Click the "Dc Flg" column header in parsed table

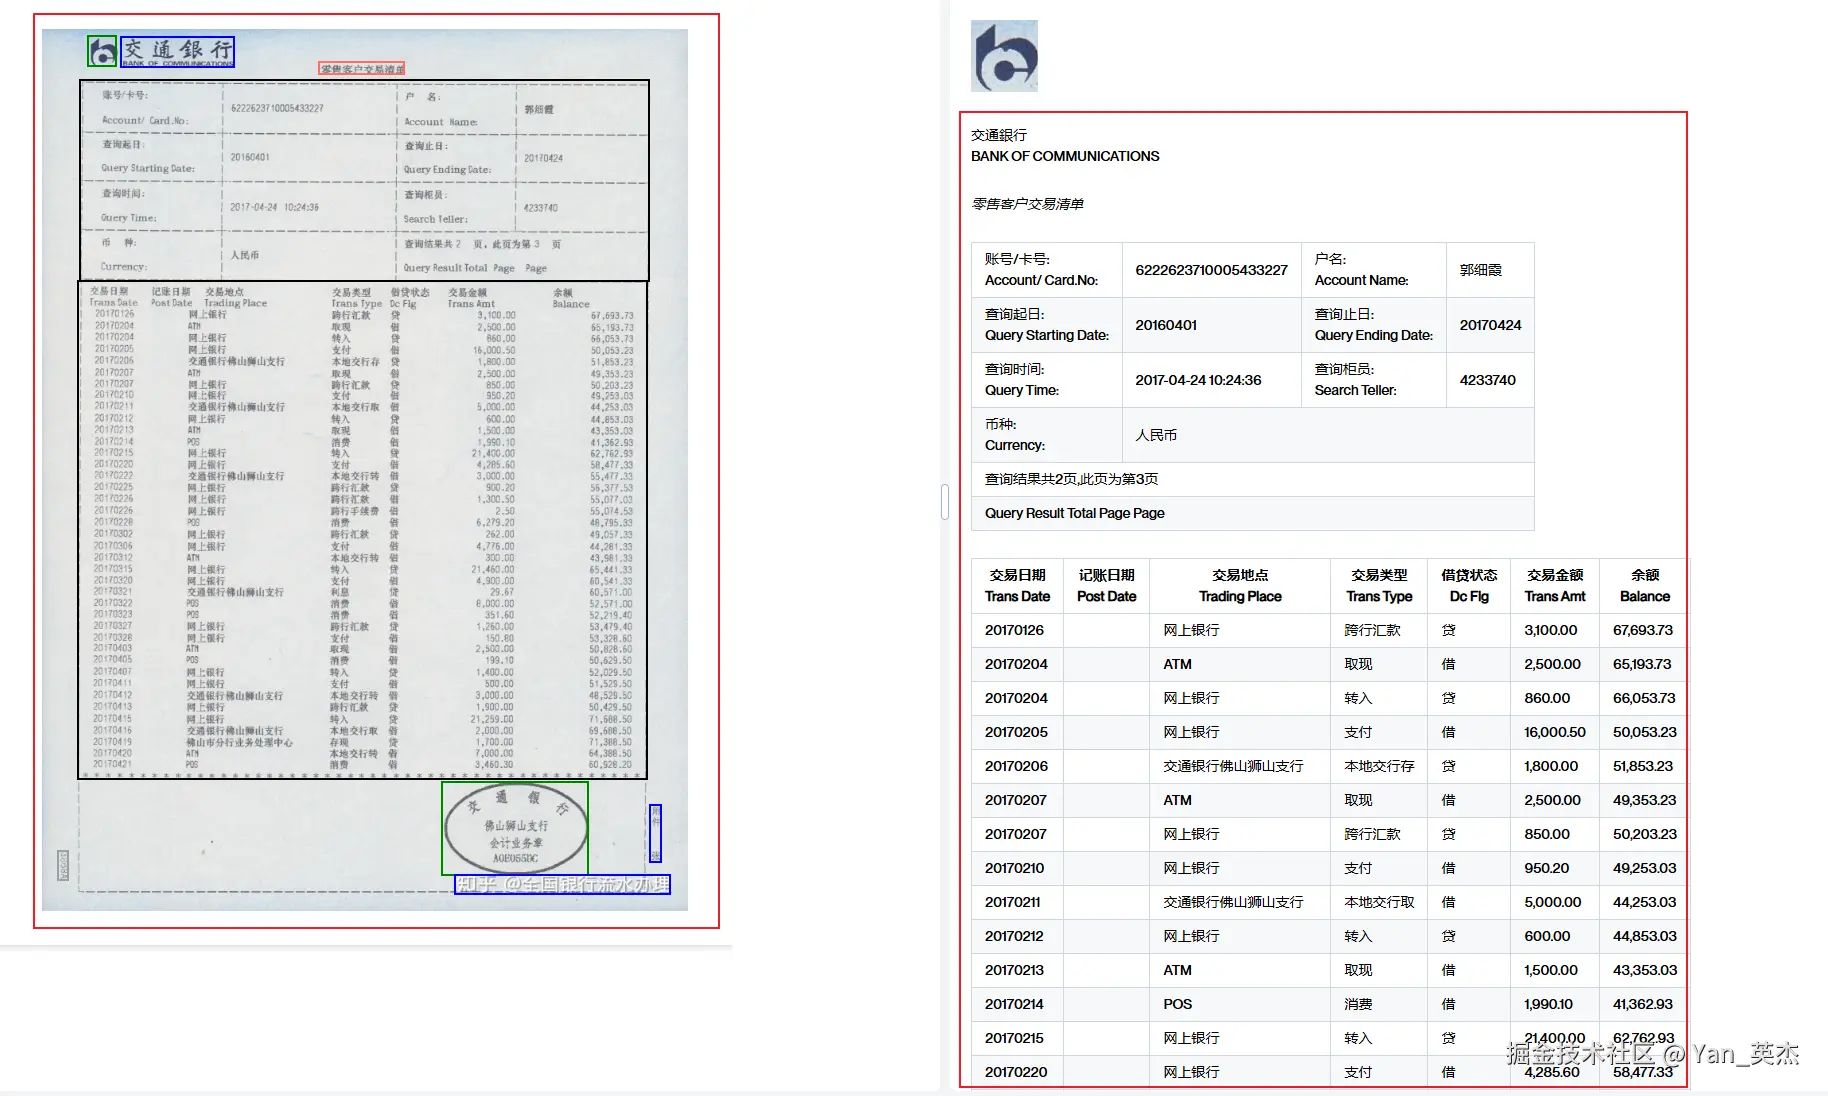pos(1469,586)
